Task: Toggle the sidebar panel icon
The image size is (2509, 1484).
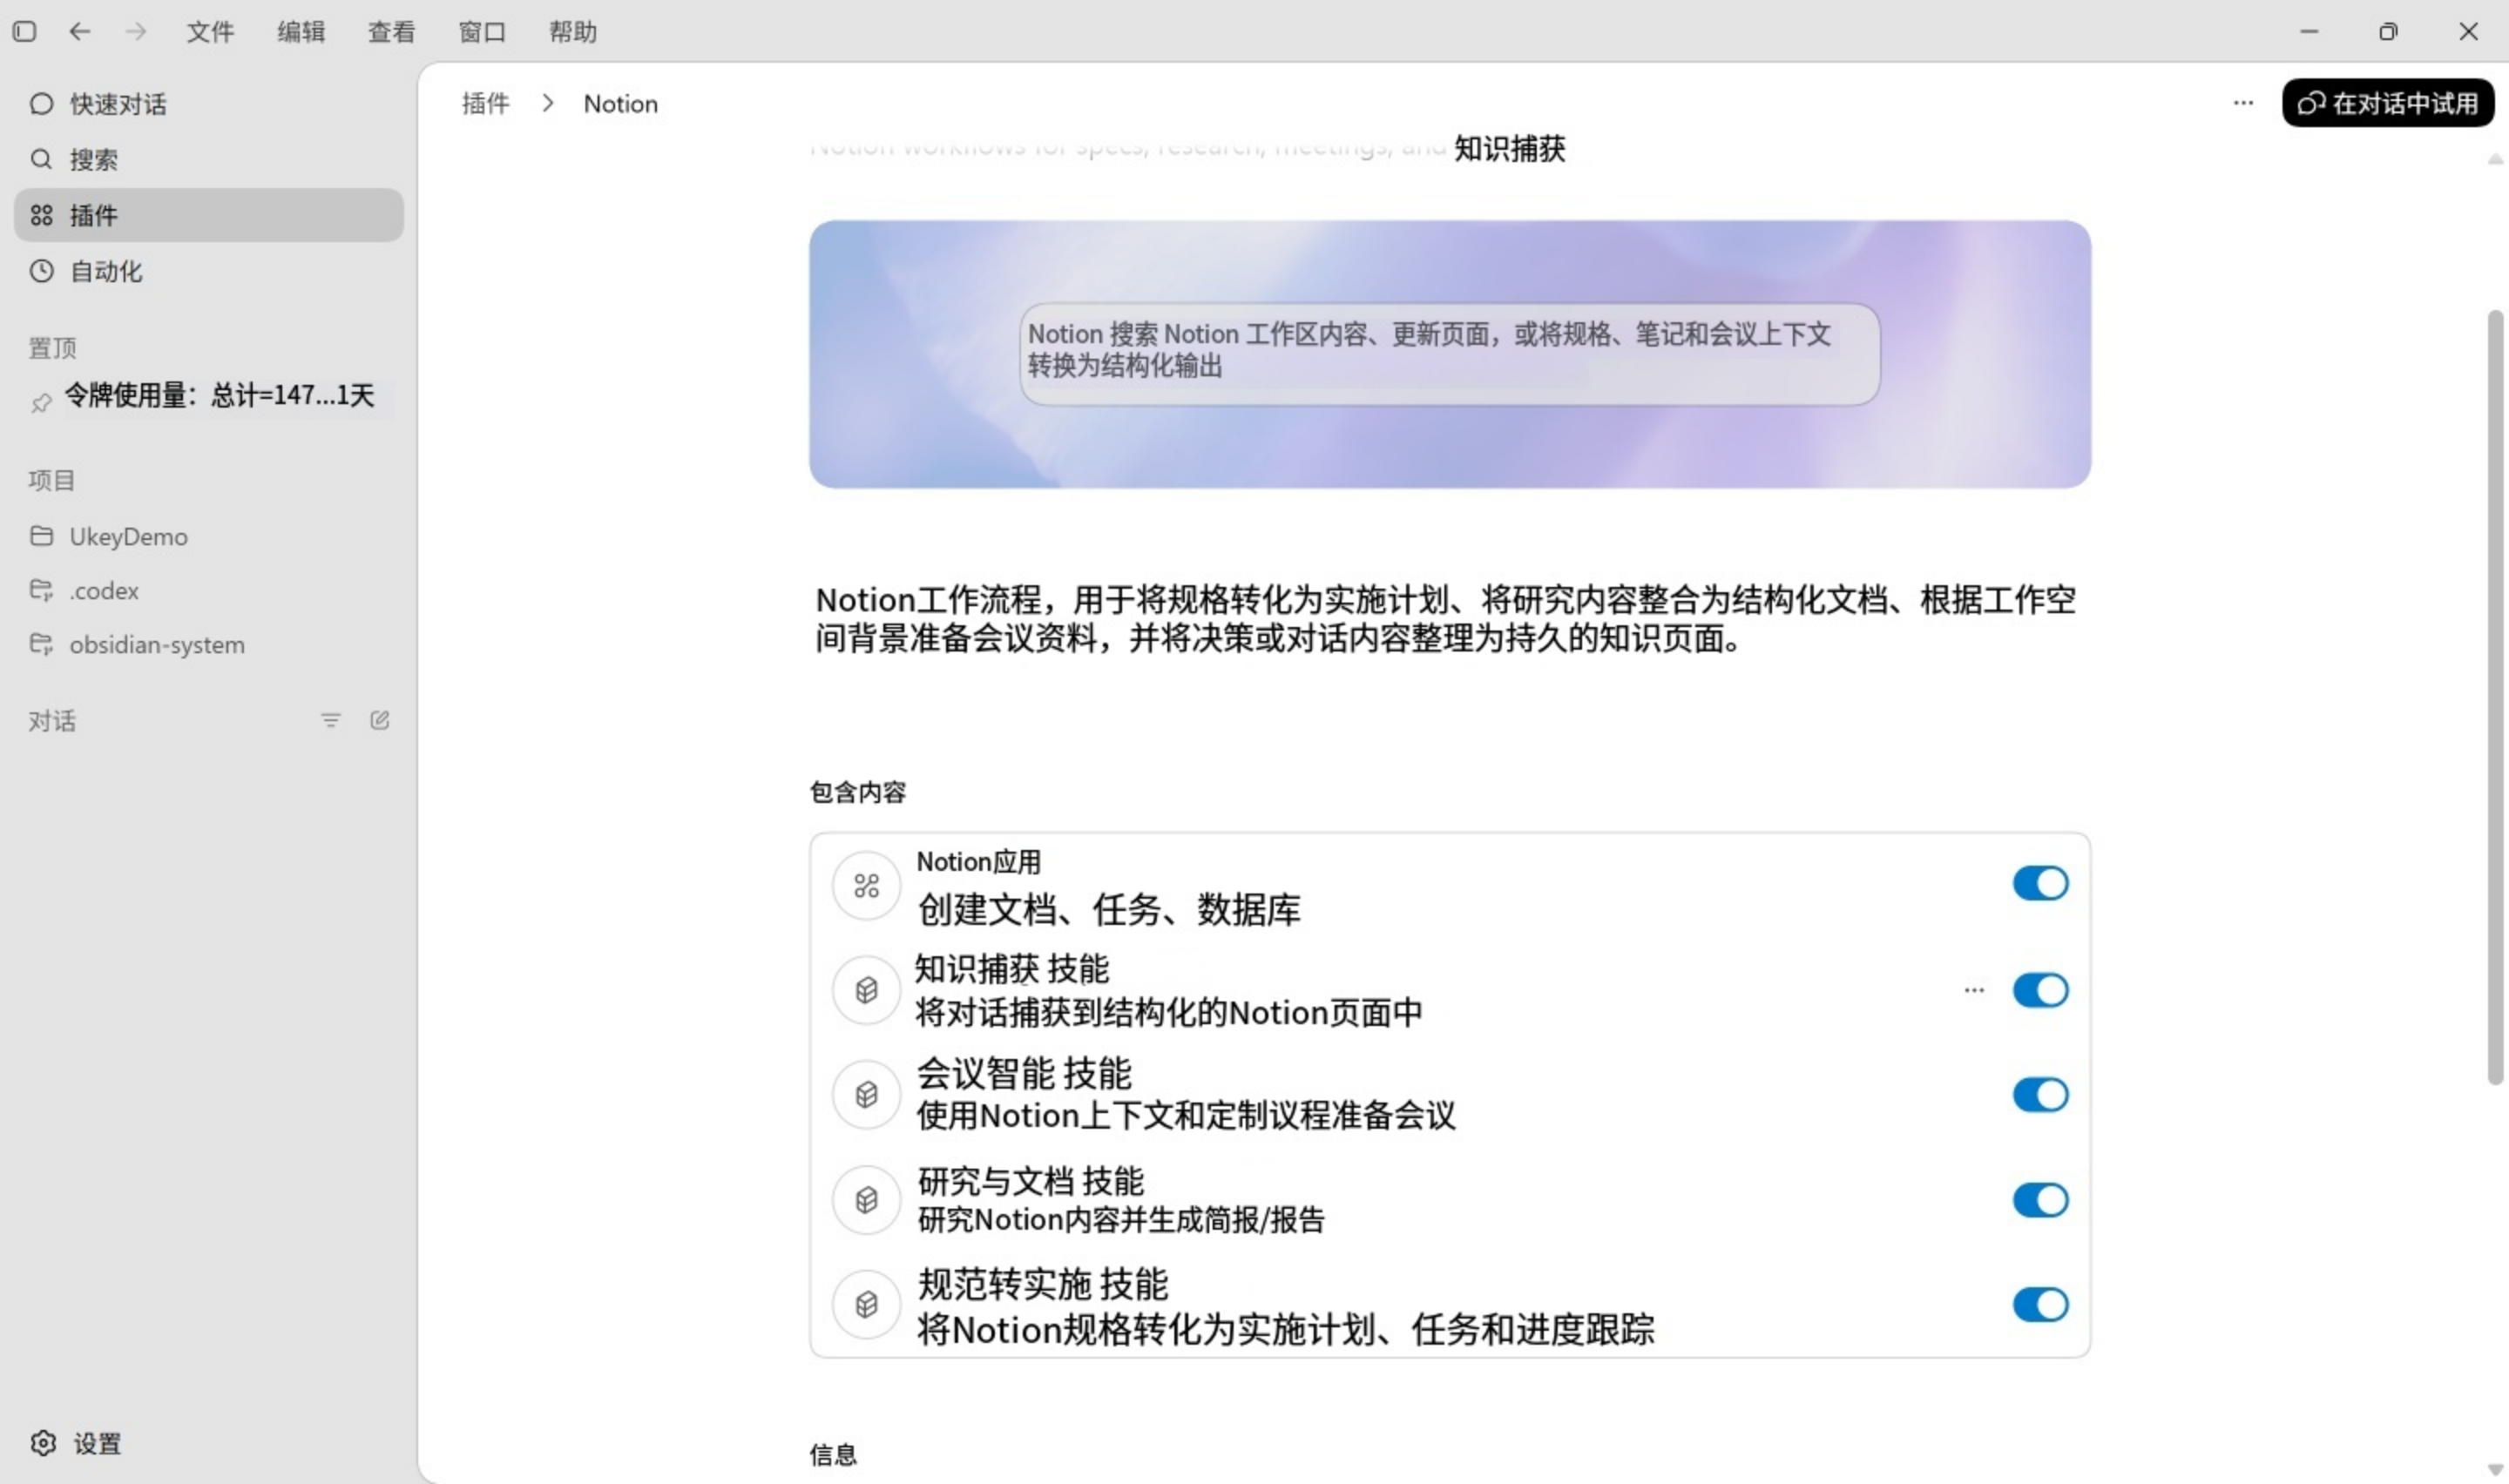Action: [25, 32]
